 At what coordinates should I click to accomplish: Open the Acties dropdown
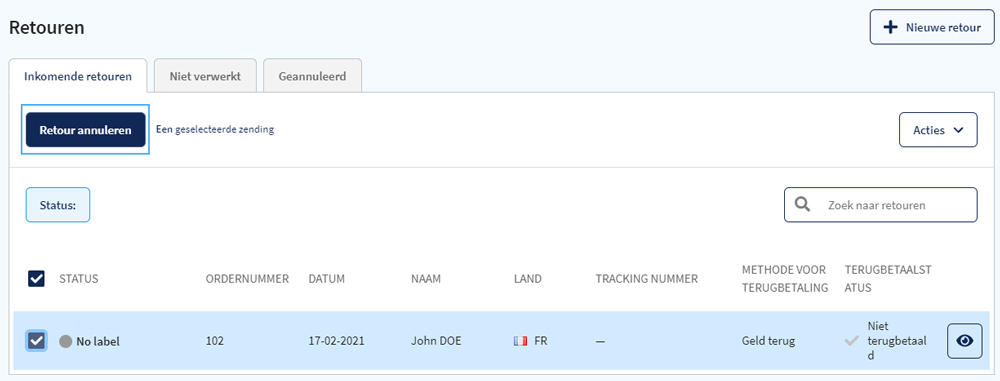pos(938,130)
